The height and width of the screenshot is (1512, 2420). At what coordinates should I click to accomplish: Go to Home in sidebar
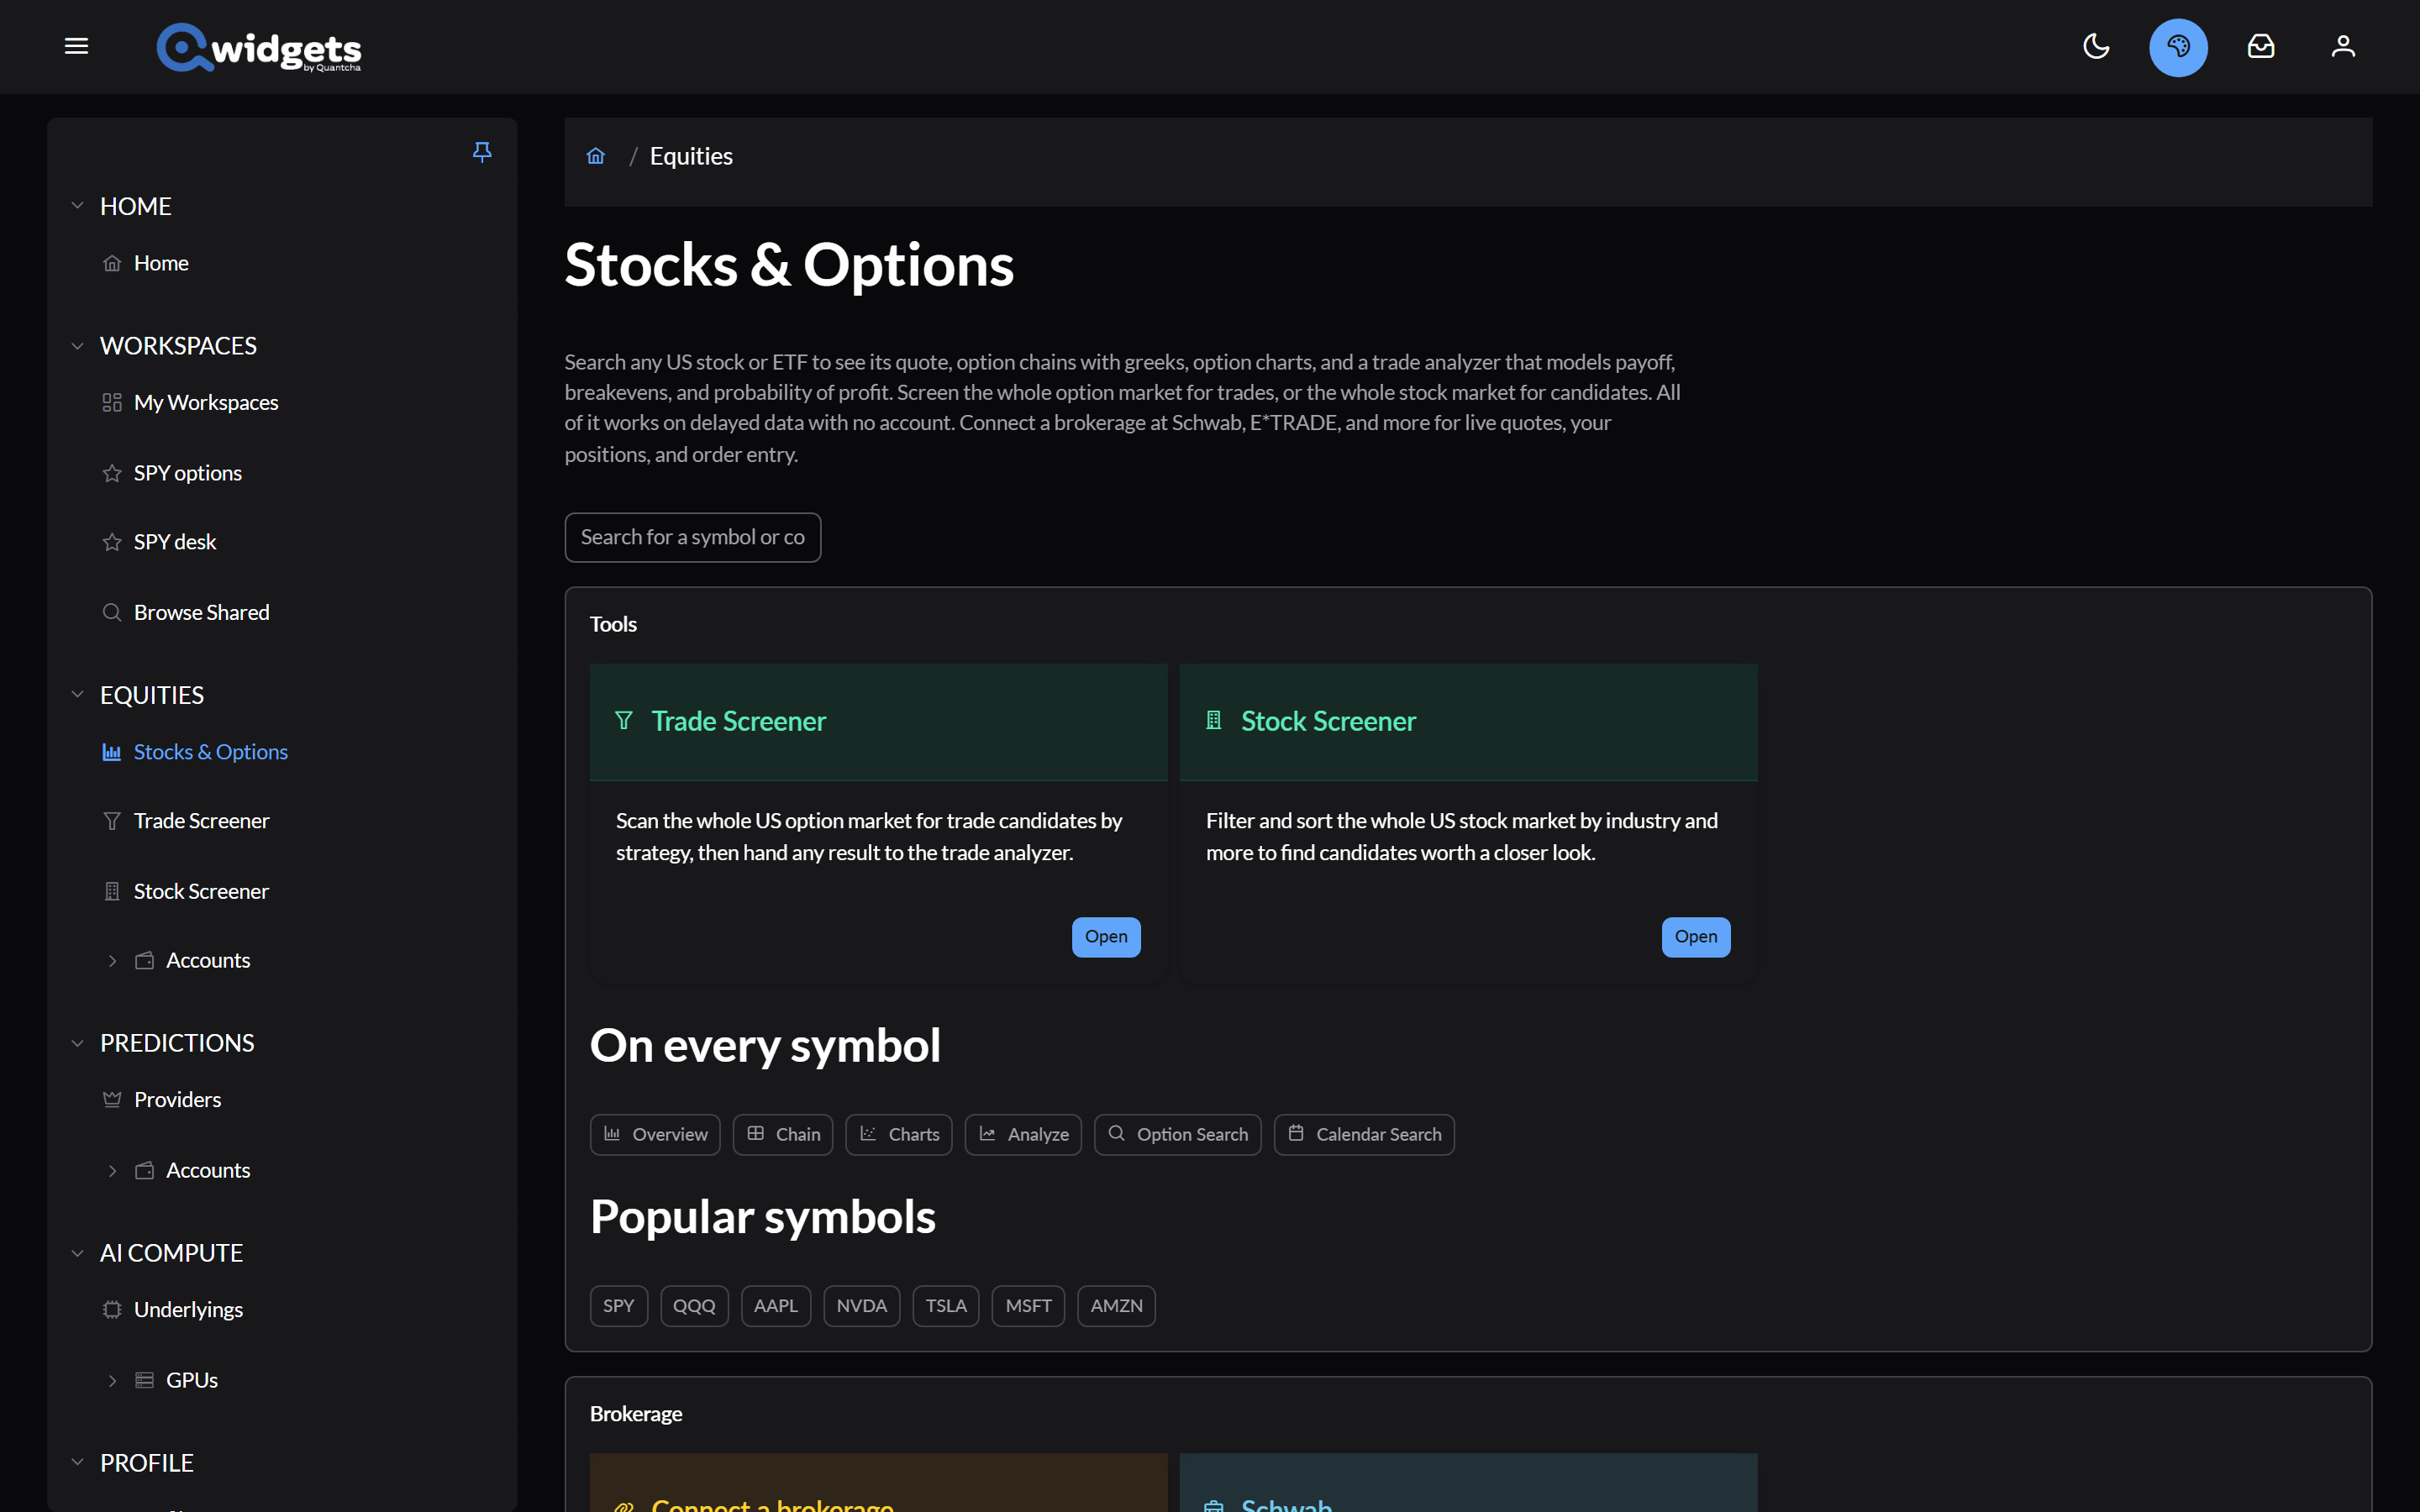coord(161,263)
